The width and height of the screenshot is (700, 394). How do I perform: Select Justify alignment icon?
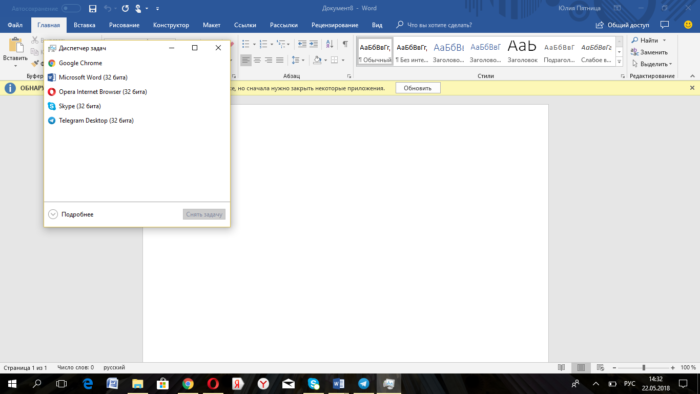(279, 60)
